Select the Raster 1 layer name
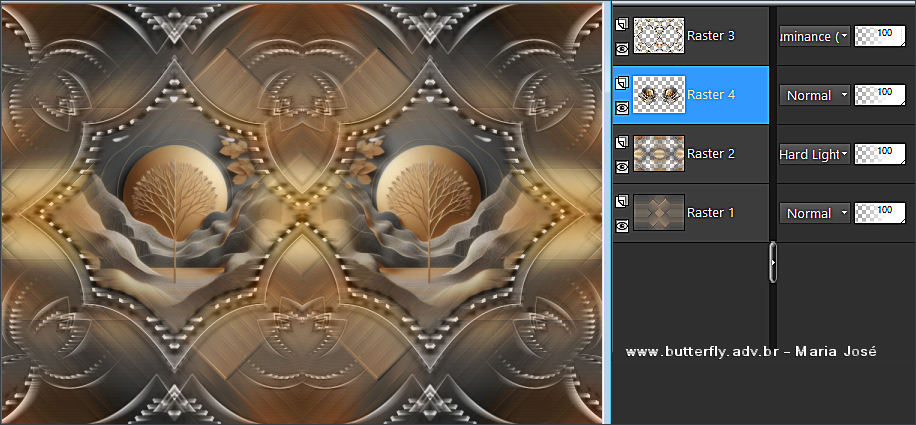The width and height of the screenshot is (916, 425). click(711, 212)
